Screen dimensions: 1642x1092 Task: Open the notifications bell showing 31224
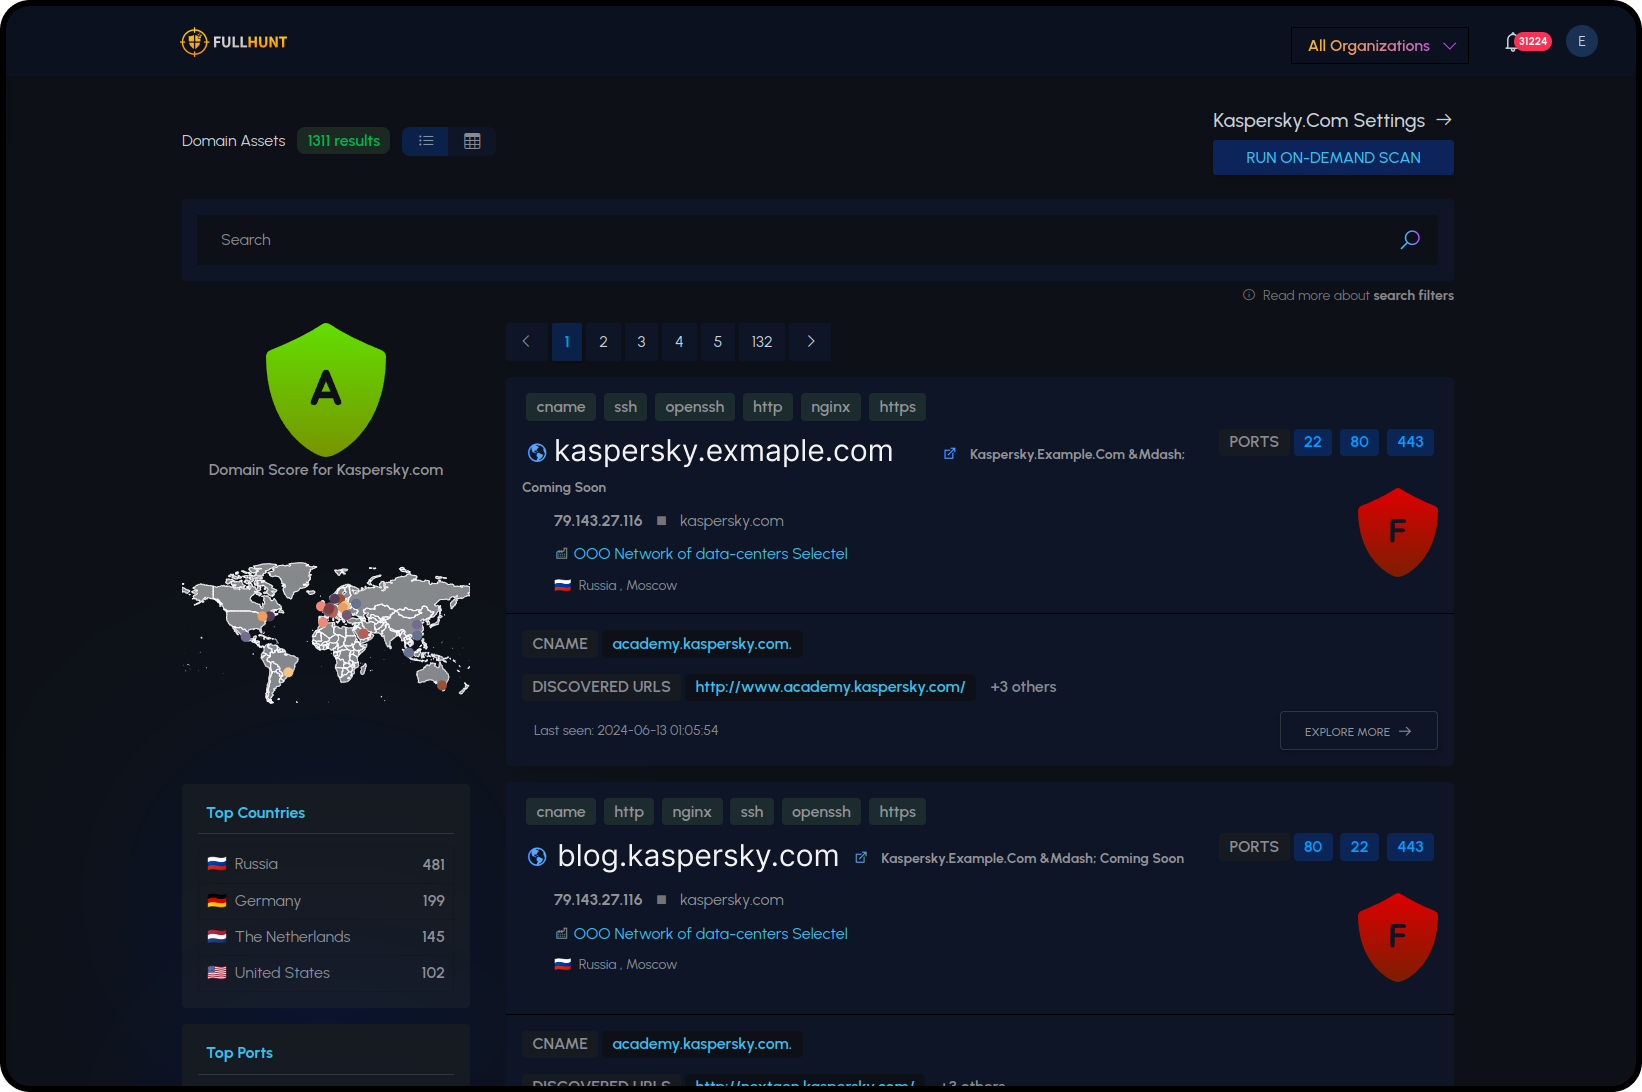pos(1526,42)
